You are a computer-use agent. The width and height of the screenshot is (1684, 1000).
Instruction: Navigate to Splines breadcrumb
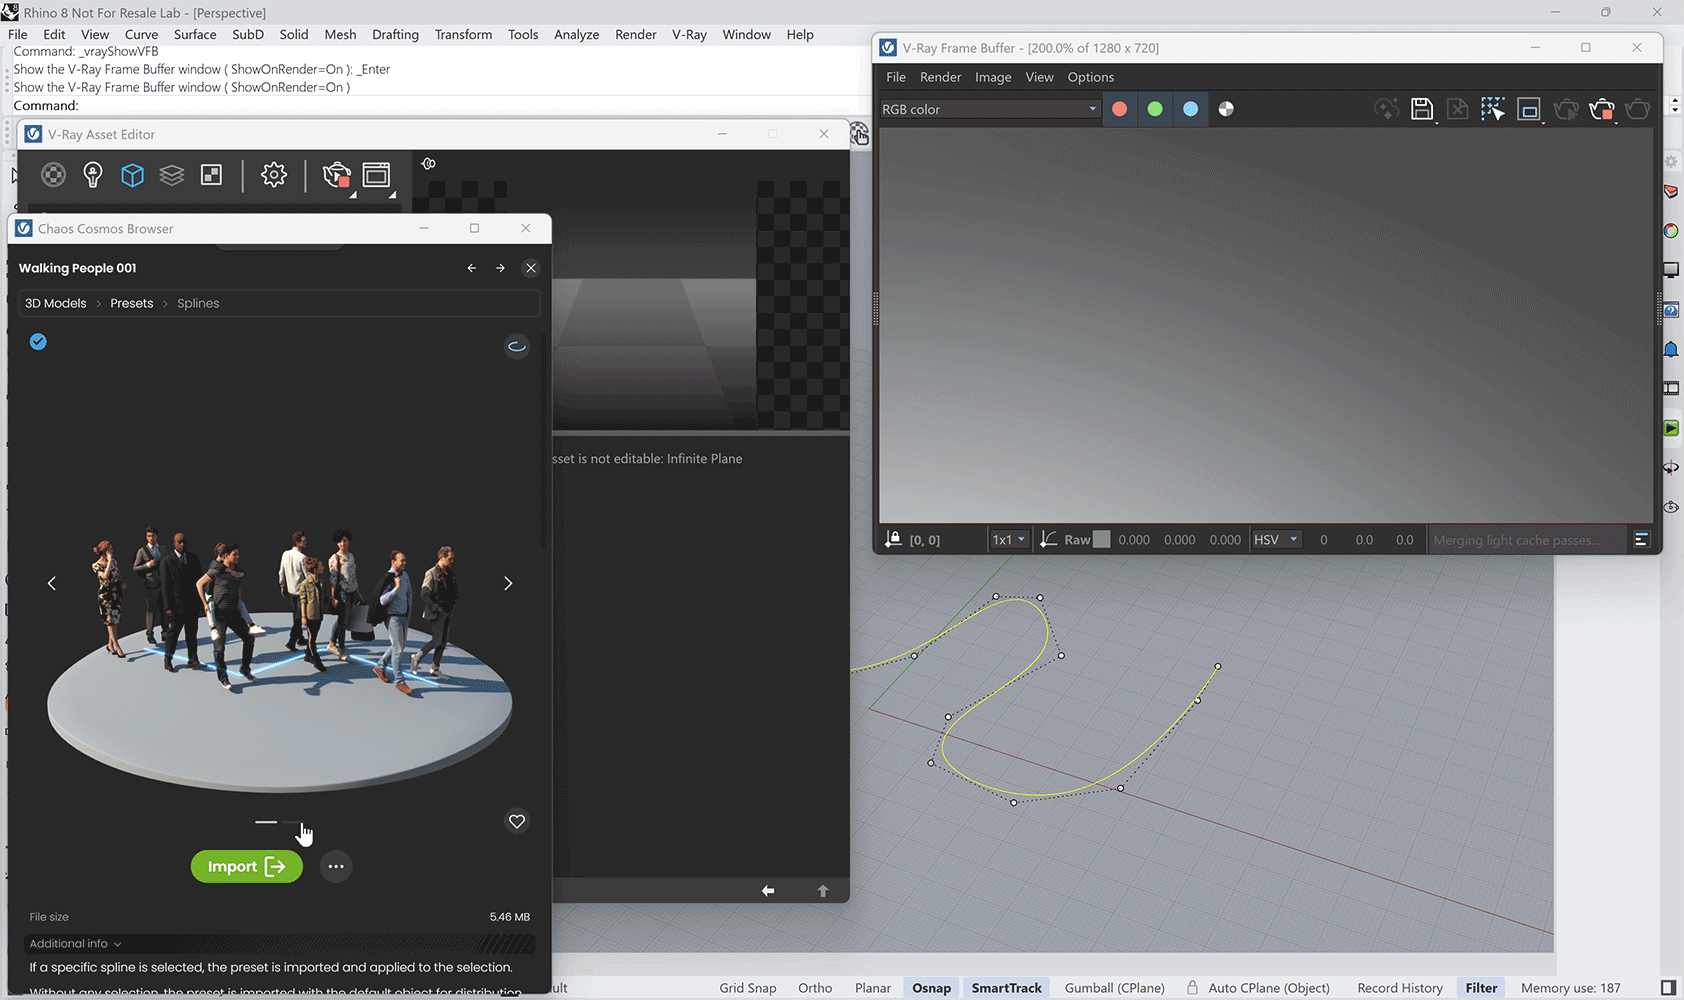(x=198, y=303)
